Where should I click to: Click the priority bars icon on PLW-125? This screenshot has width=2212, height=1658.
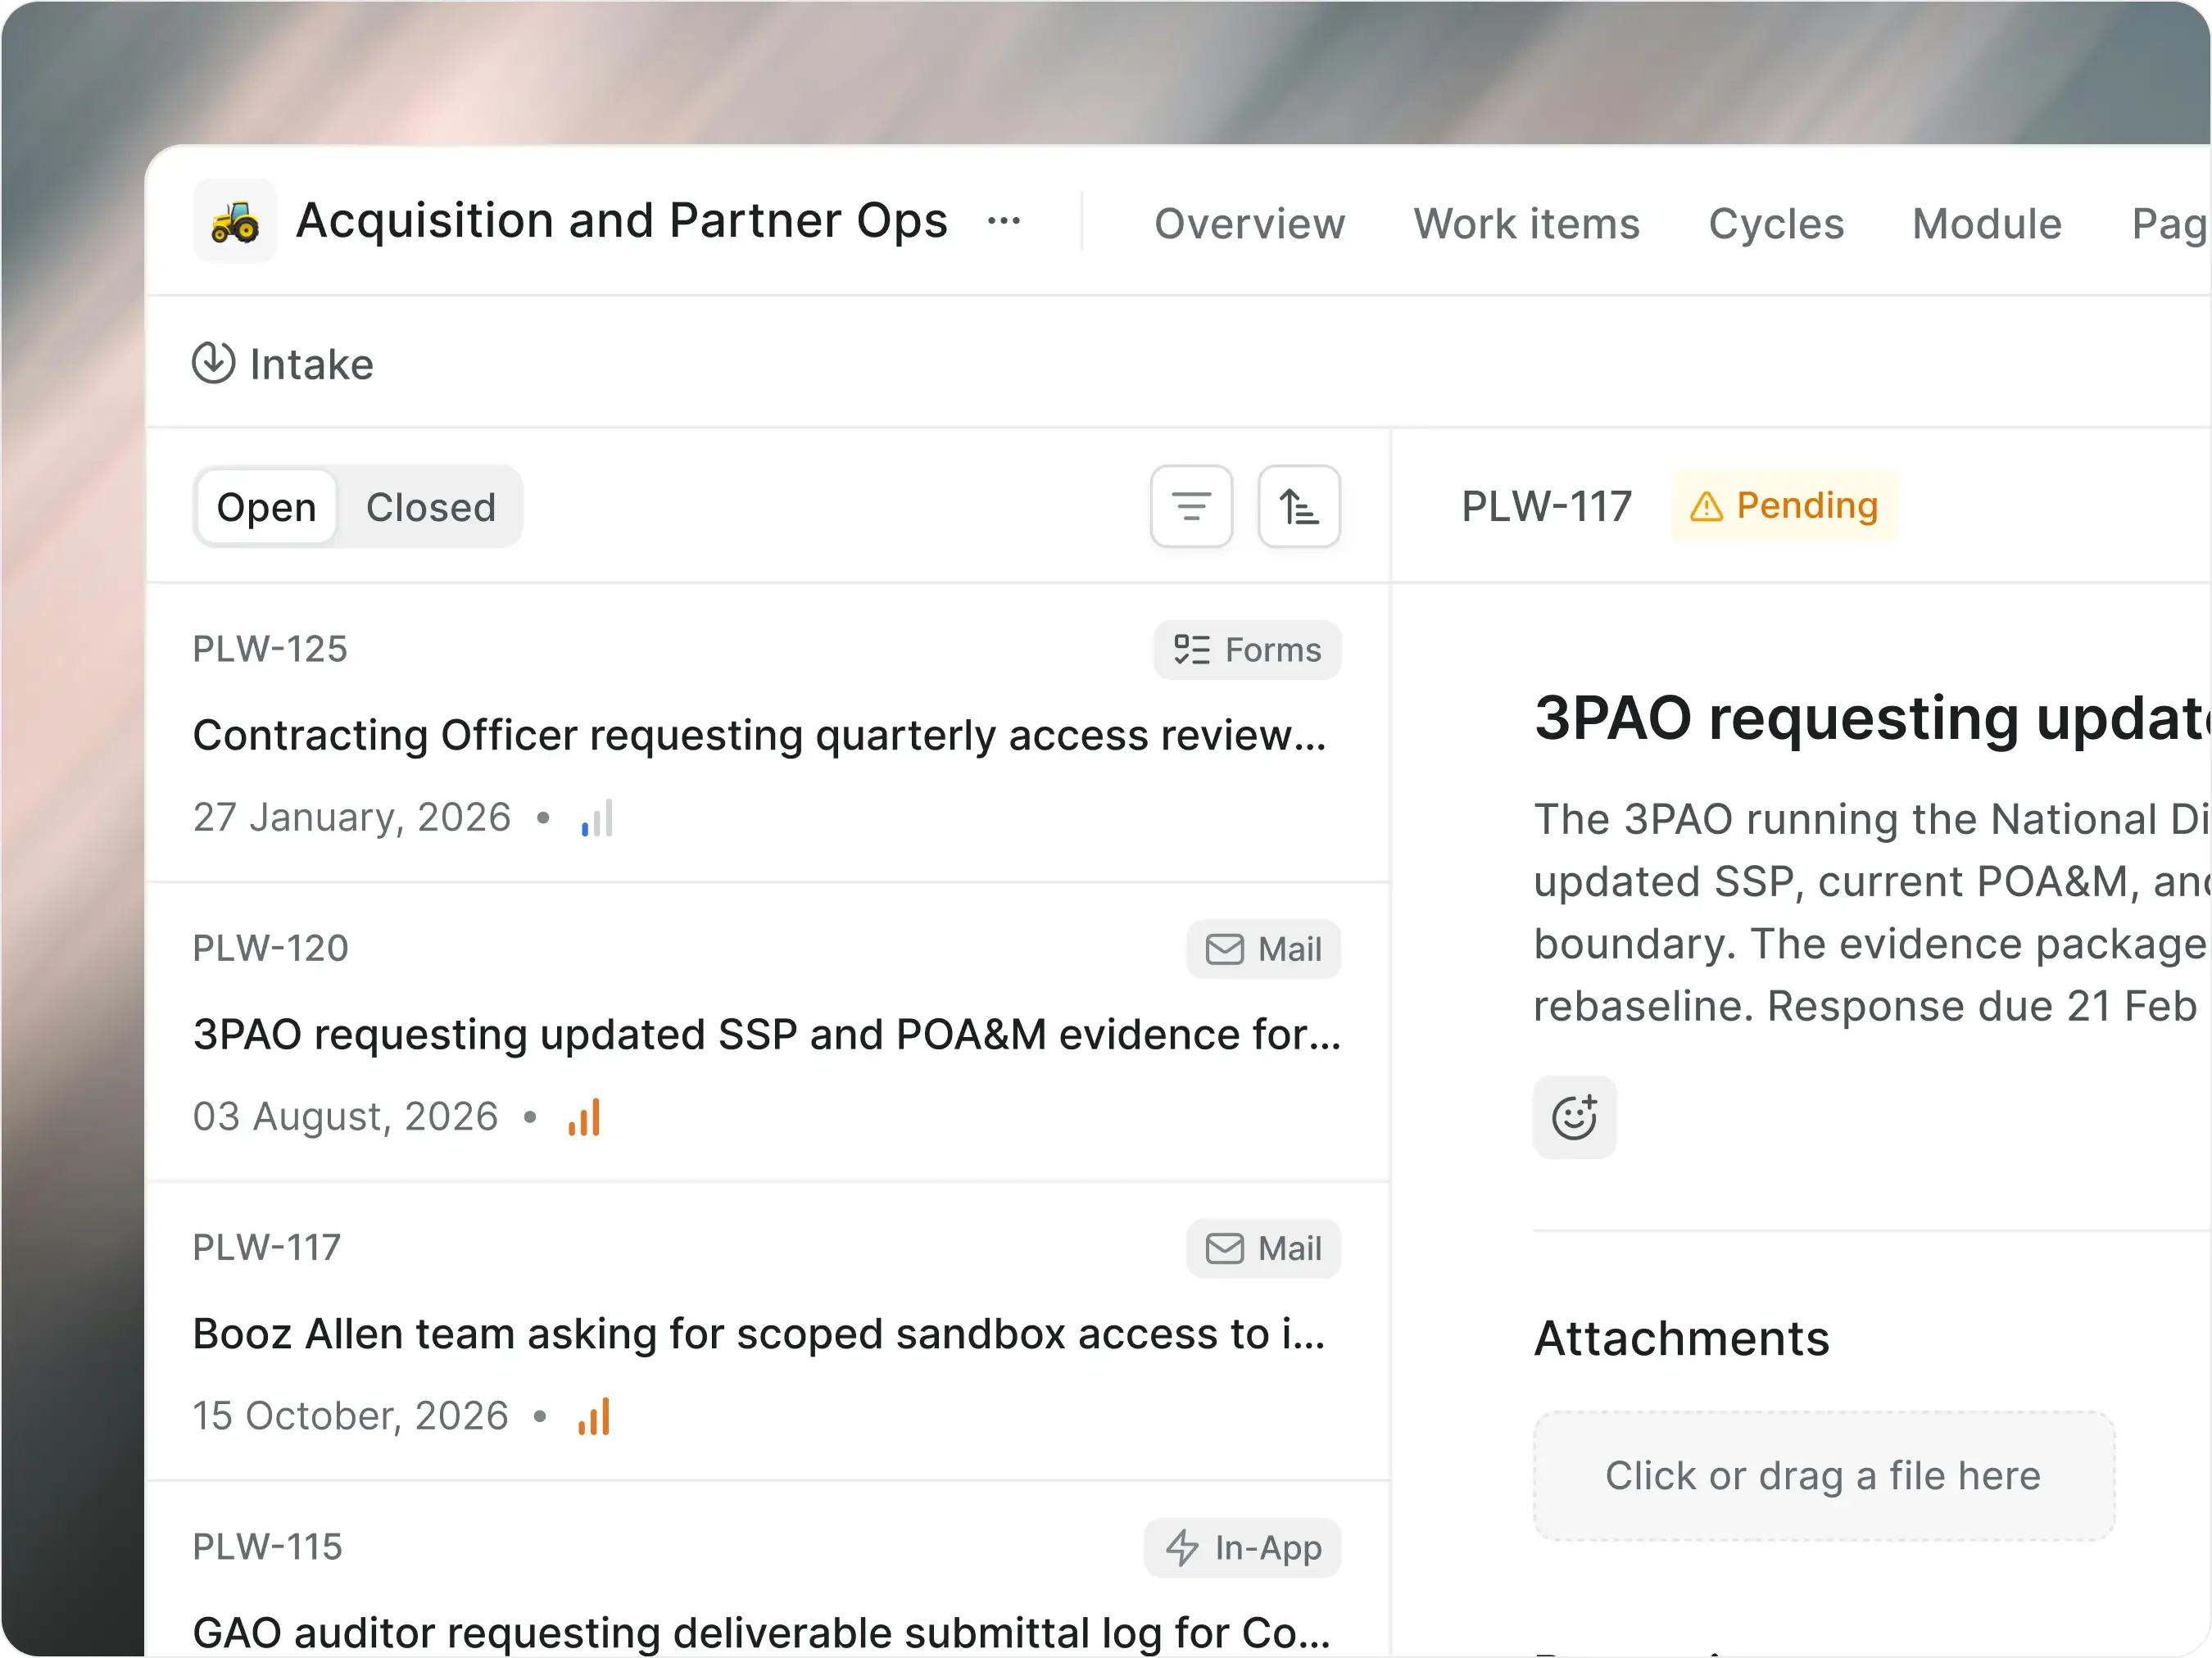pyautogui.click(x=597, y=818)
